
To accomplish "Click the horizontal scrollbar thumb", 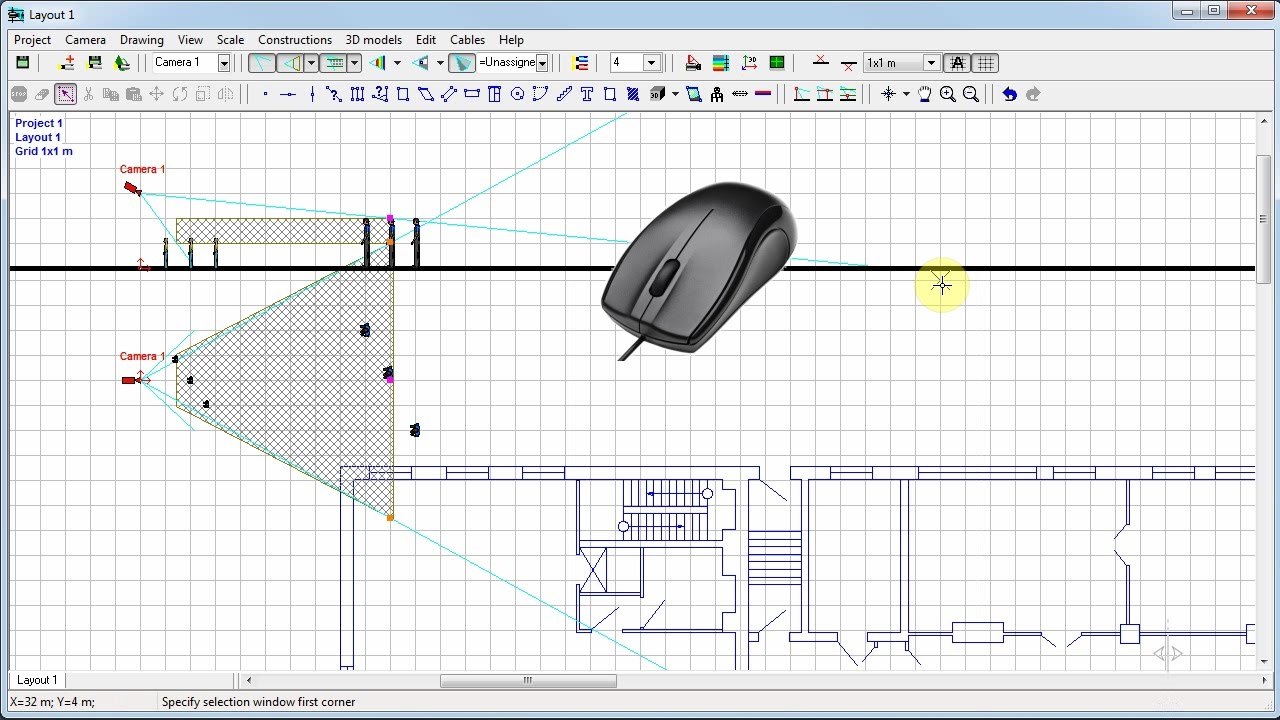I will point(528,681).
